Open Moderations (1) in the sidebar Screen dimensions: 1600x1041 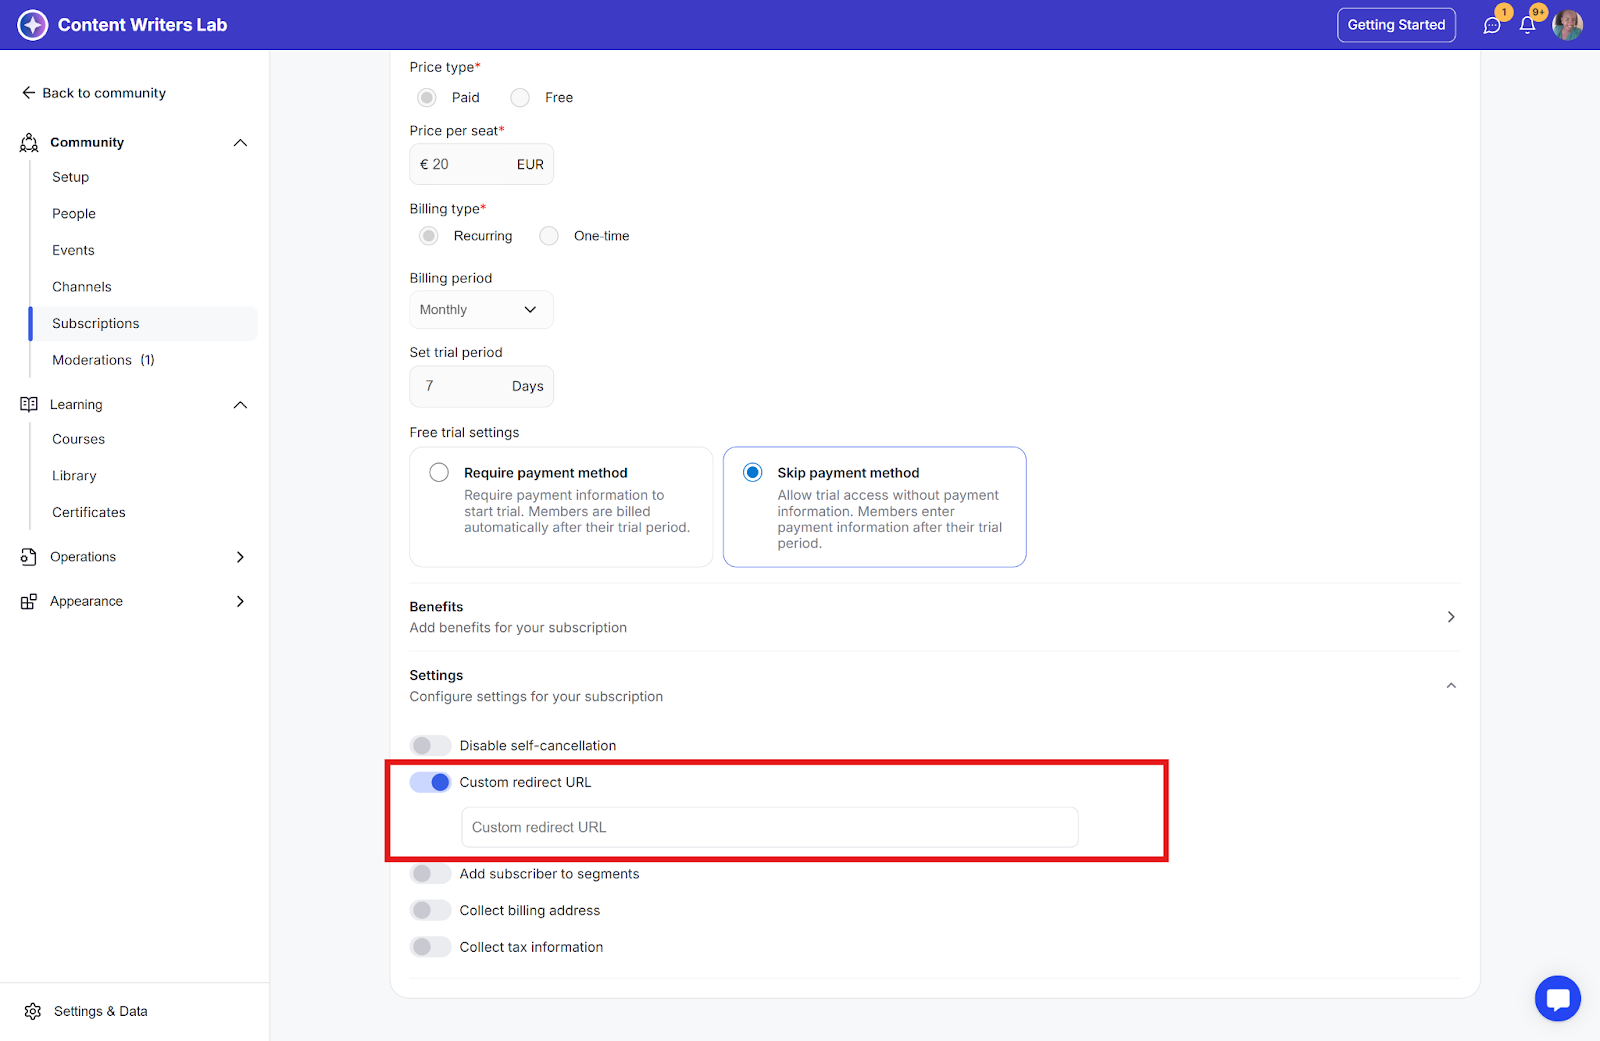[104, 360]
